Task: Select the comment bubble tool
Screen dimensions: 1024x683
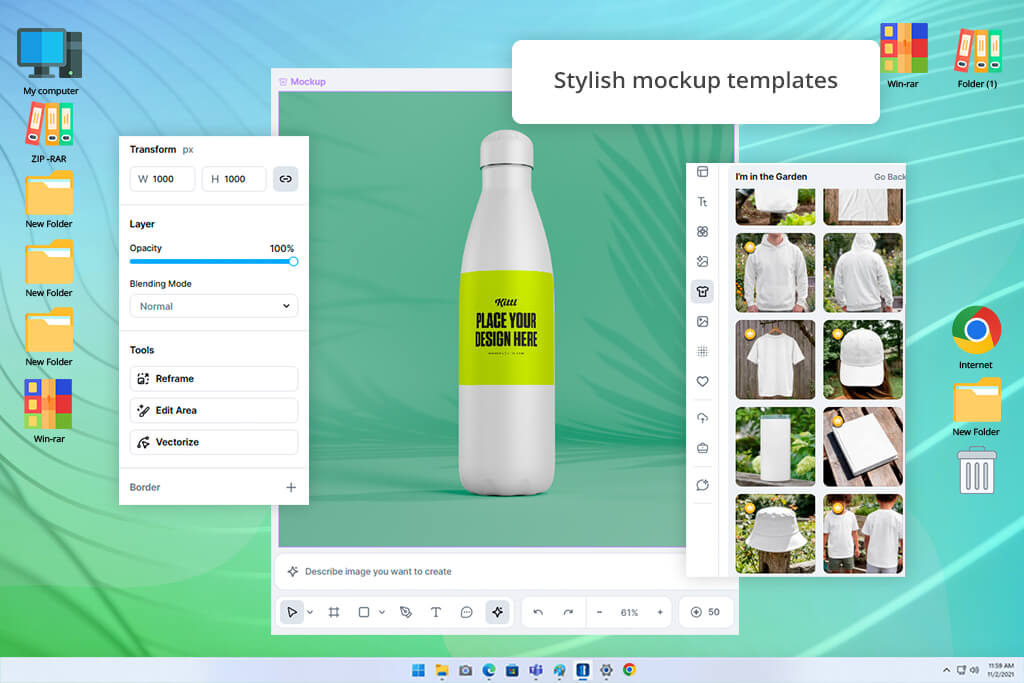Action: 466,612
